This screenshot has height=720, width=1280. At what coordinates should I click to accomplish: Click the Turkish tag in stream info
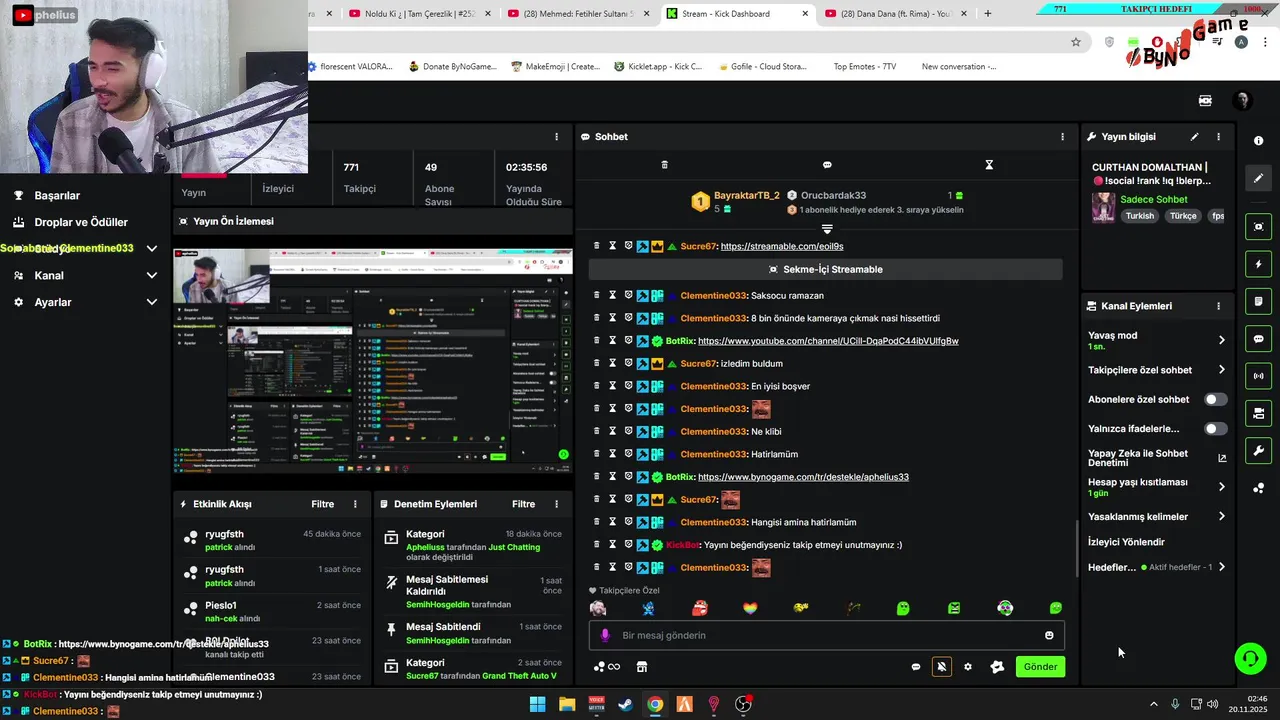pos(1139,216)
